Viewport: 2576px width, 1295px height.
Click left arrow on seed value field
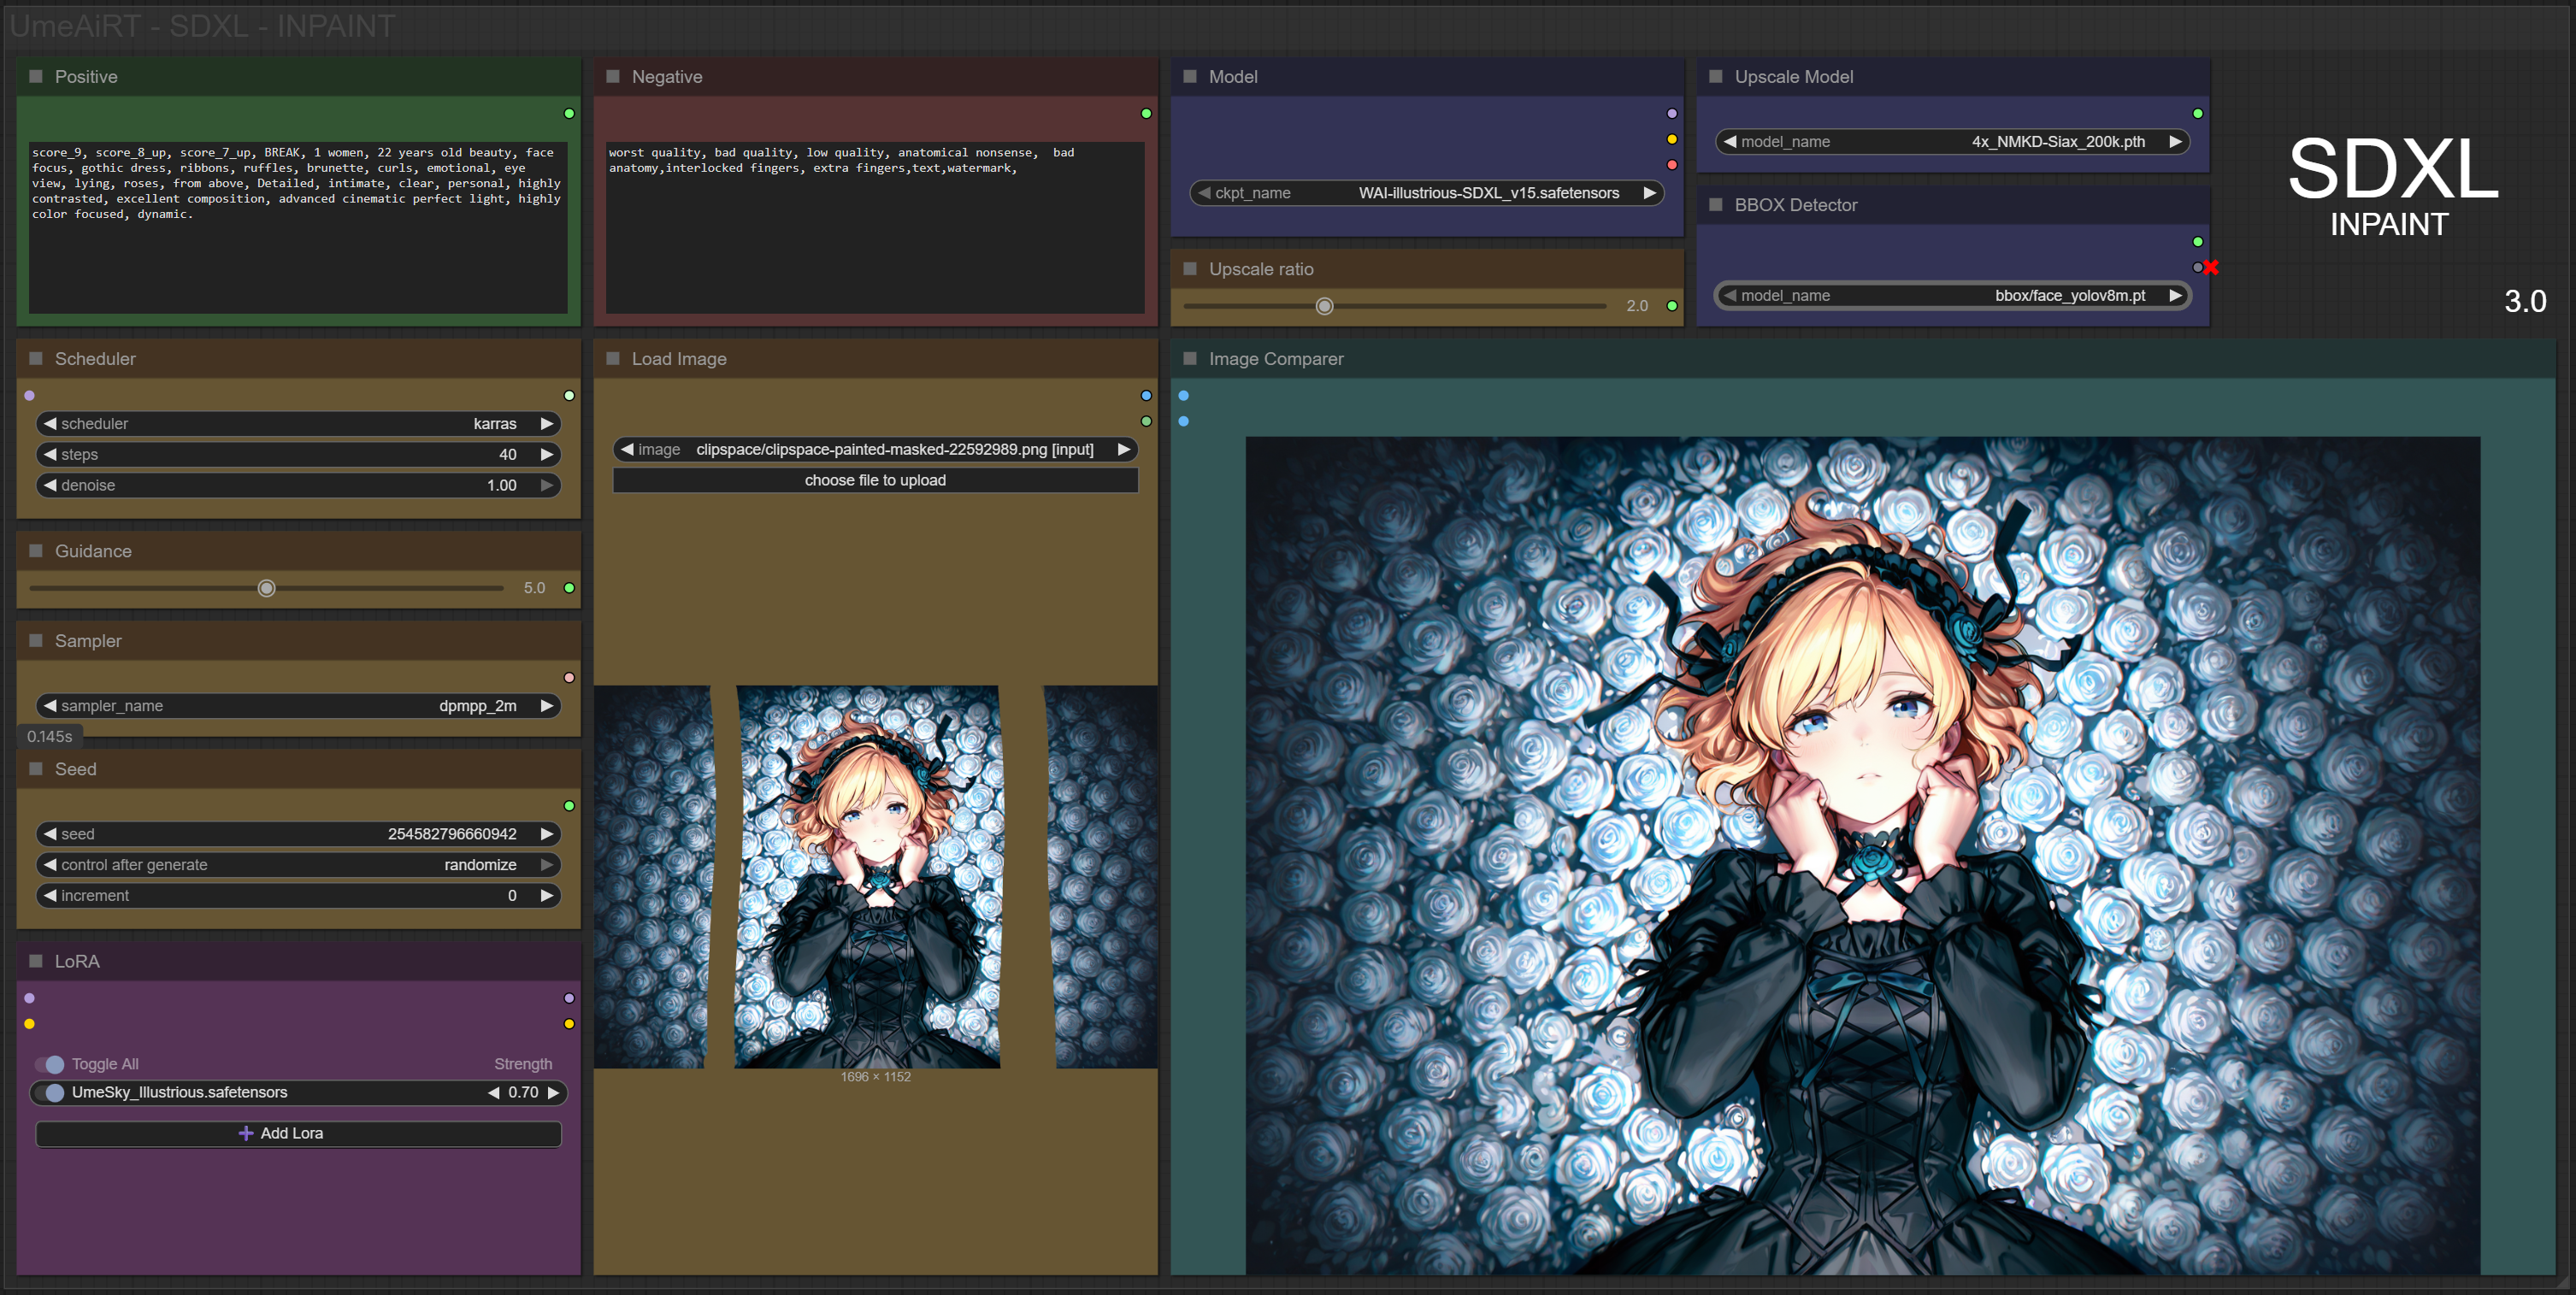coord(49,834)
